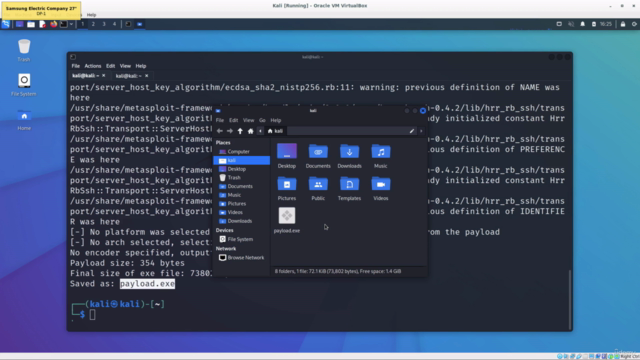Click the power log out icon

[634, 24]
